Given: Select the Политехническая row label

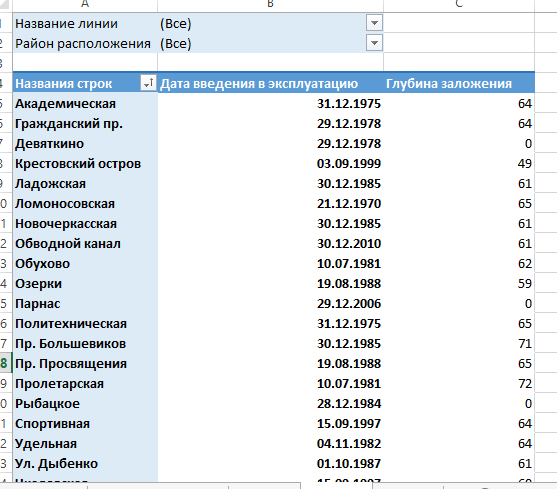Looking at the screenshot, I should tap(85, 324).
